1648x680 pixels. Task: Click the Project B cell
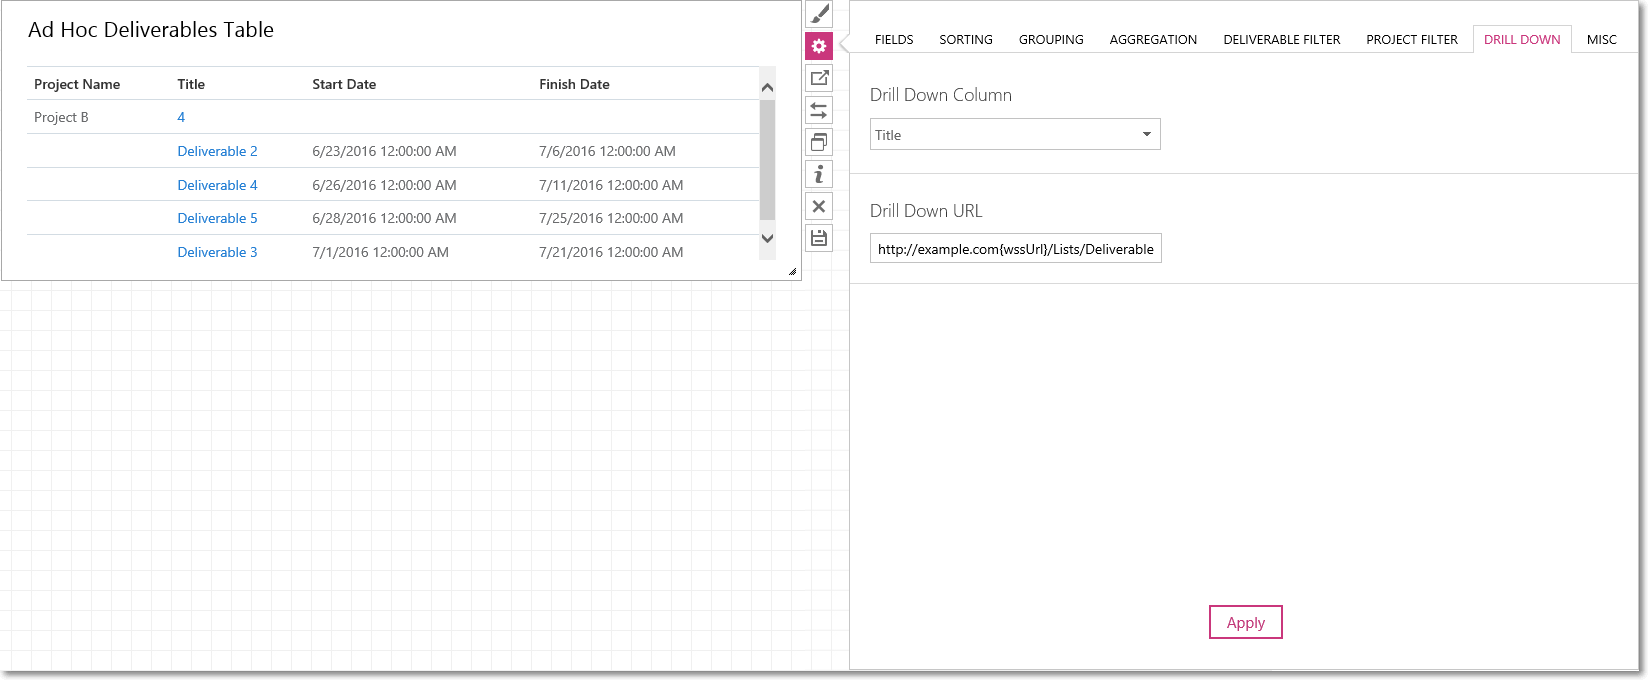61,117
